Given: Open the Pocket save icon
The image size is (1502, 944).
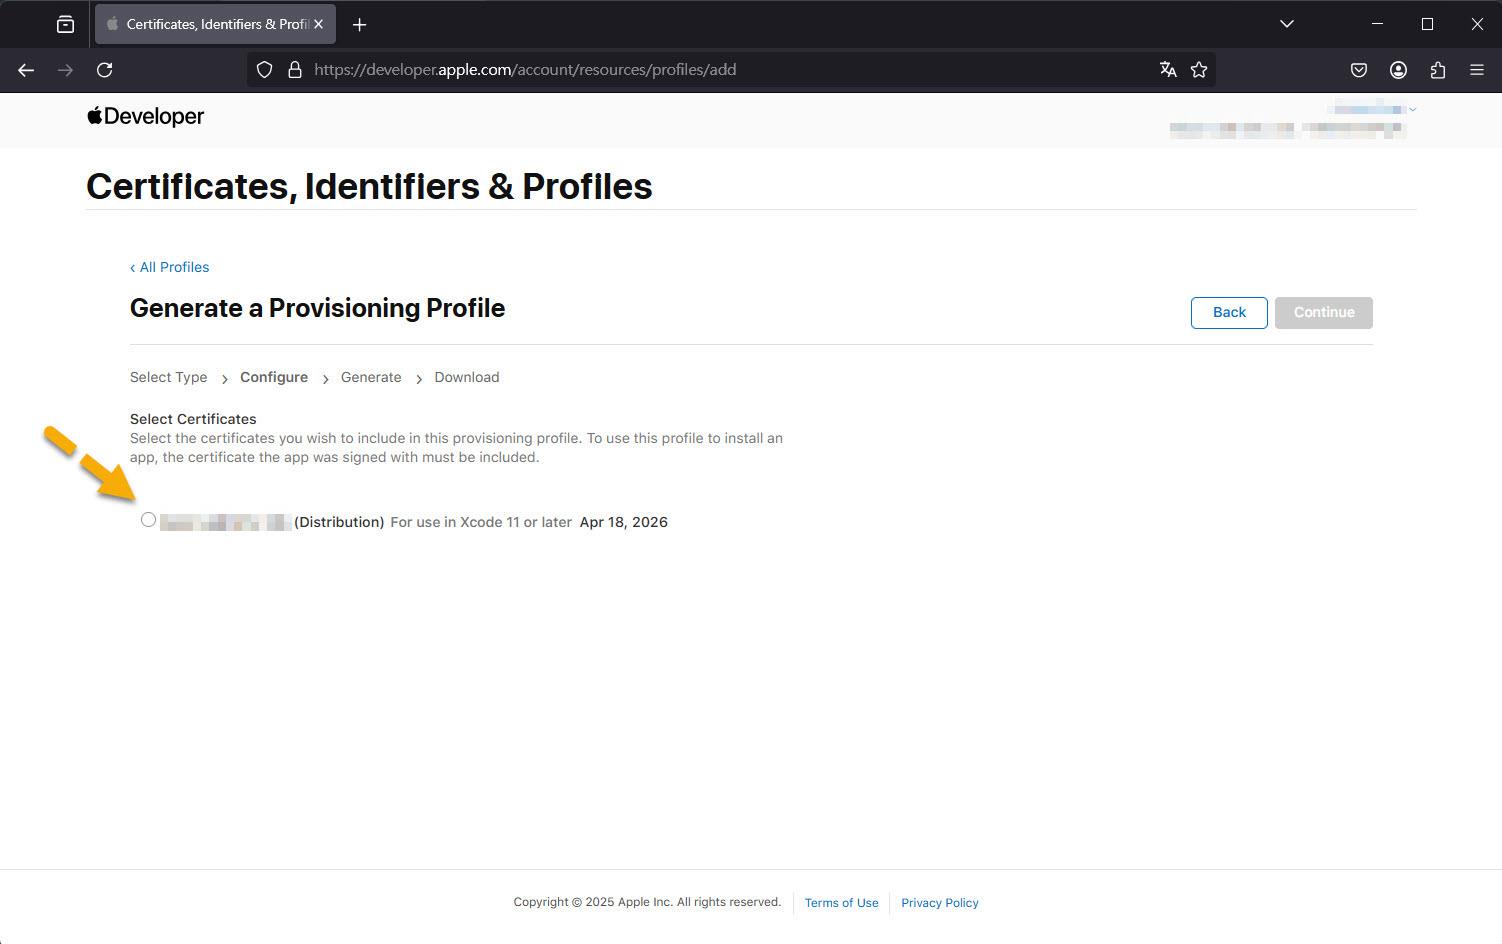Looking at the screenshot, I should [1359, 70].
